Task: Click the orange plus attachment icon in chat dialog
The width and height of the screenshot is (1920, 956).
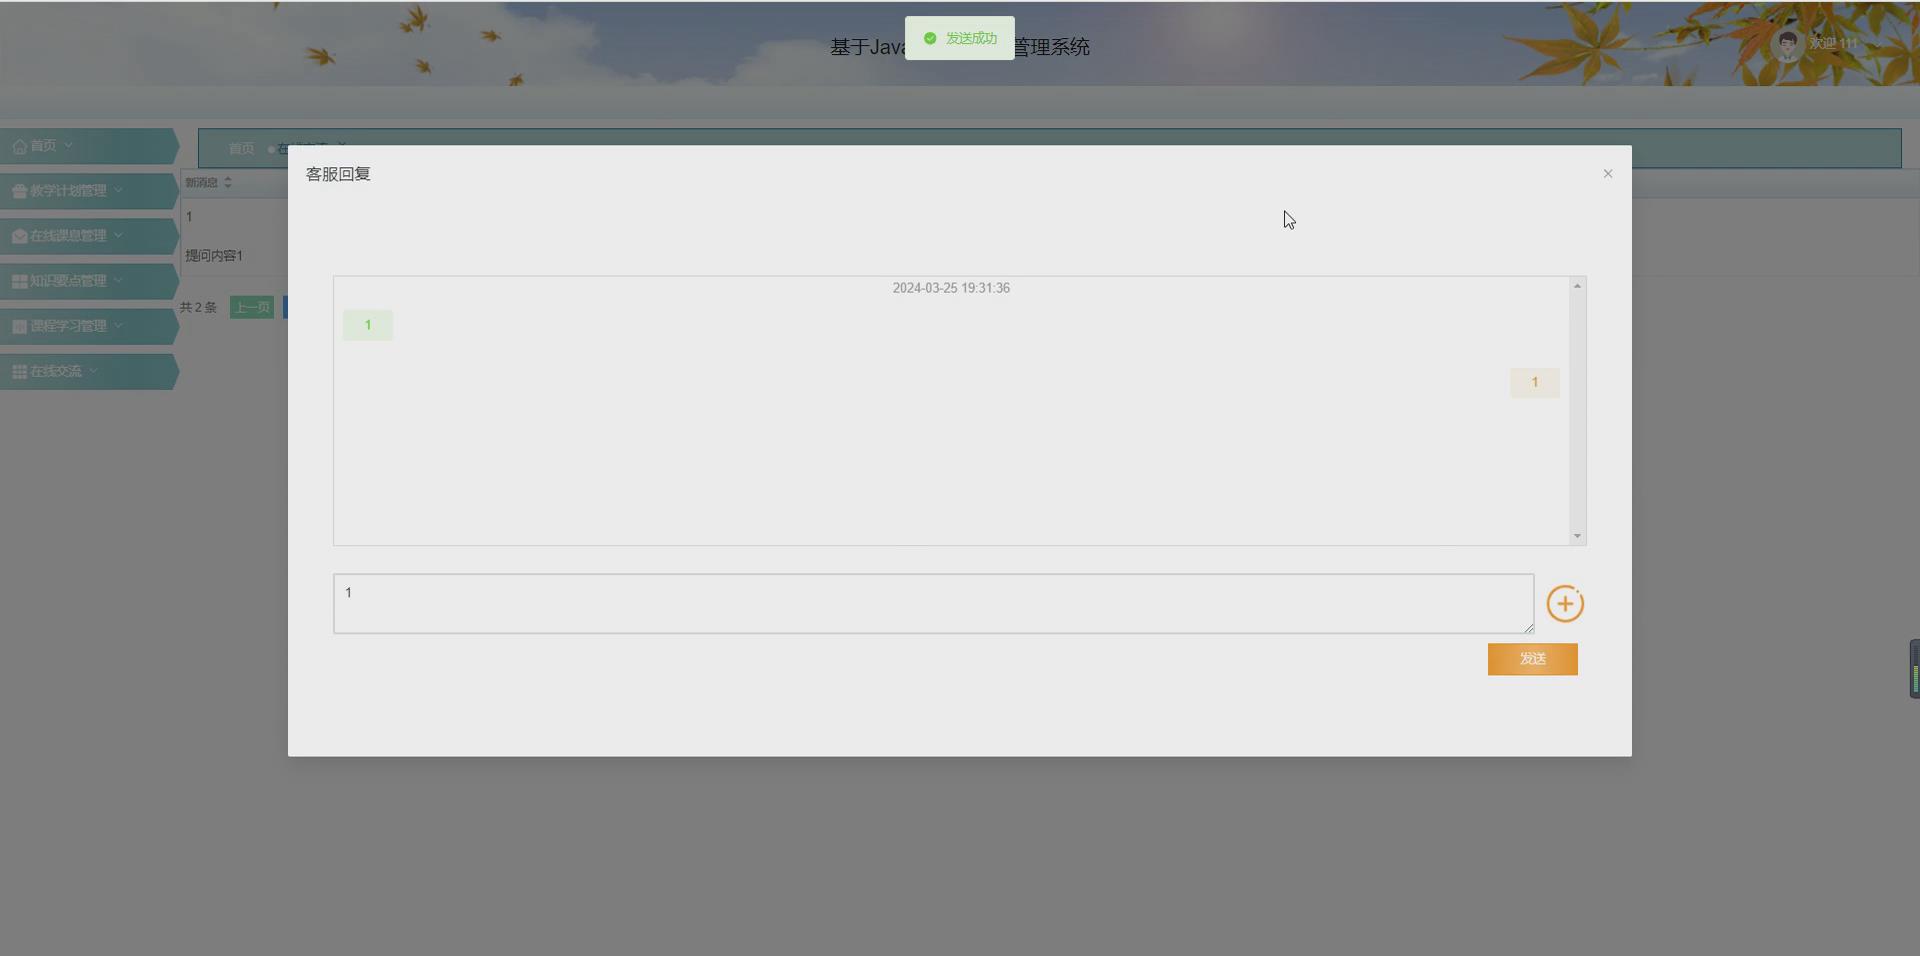Action: click(1565, 603)
